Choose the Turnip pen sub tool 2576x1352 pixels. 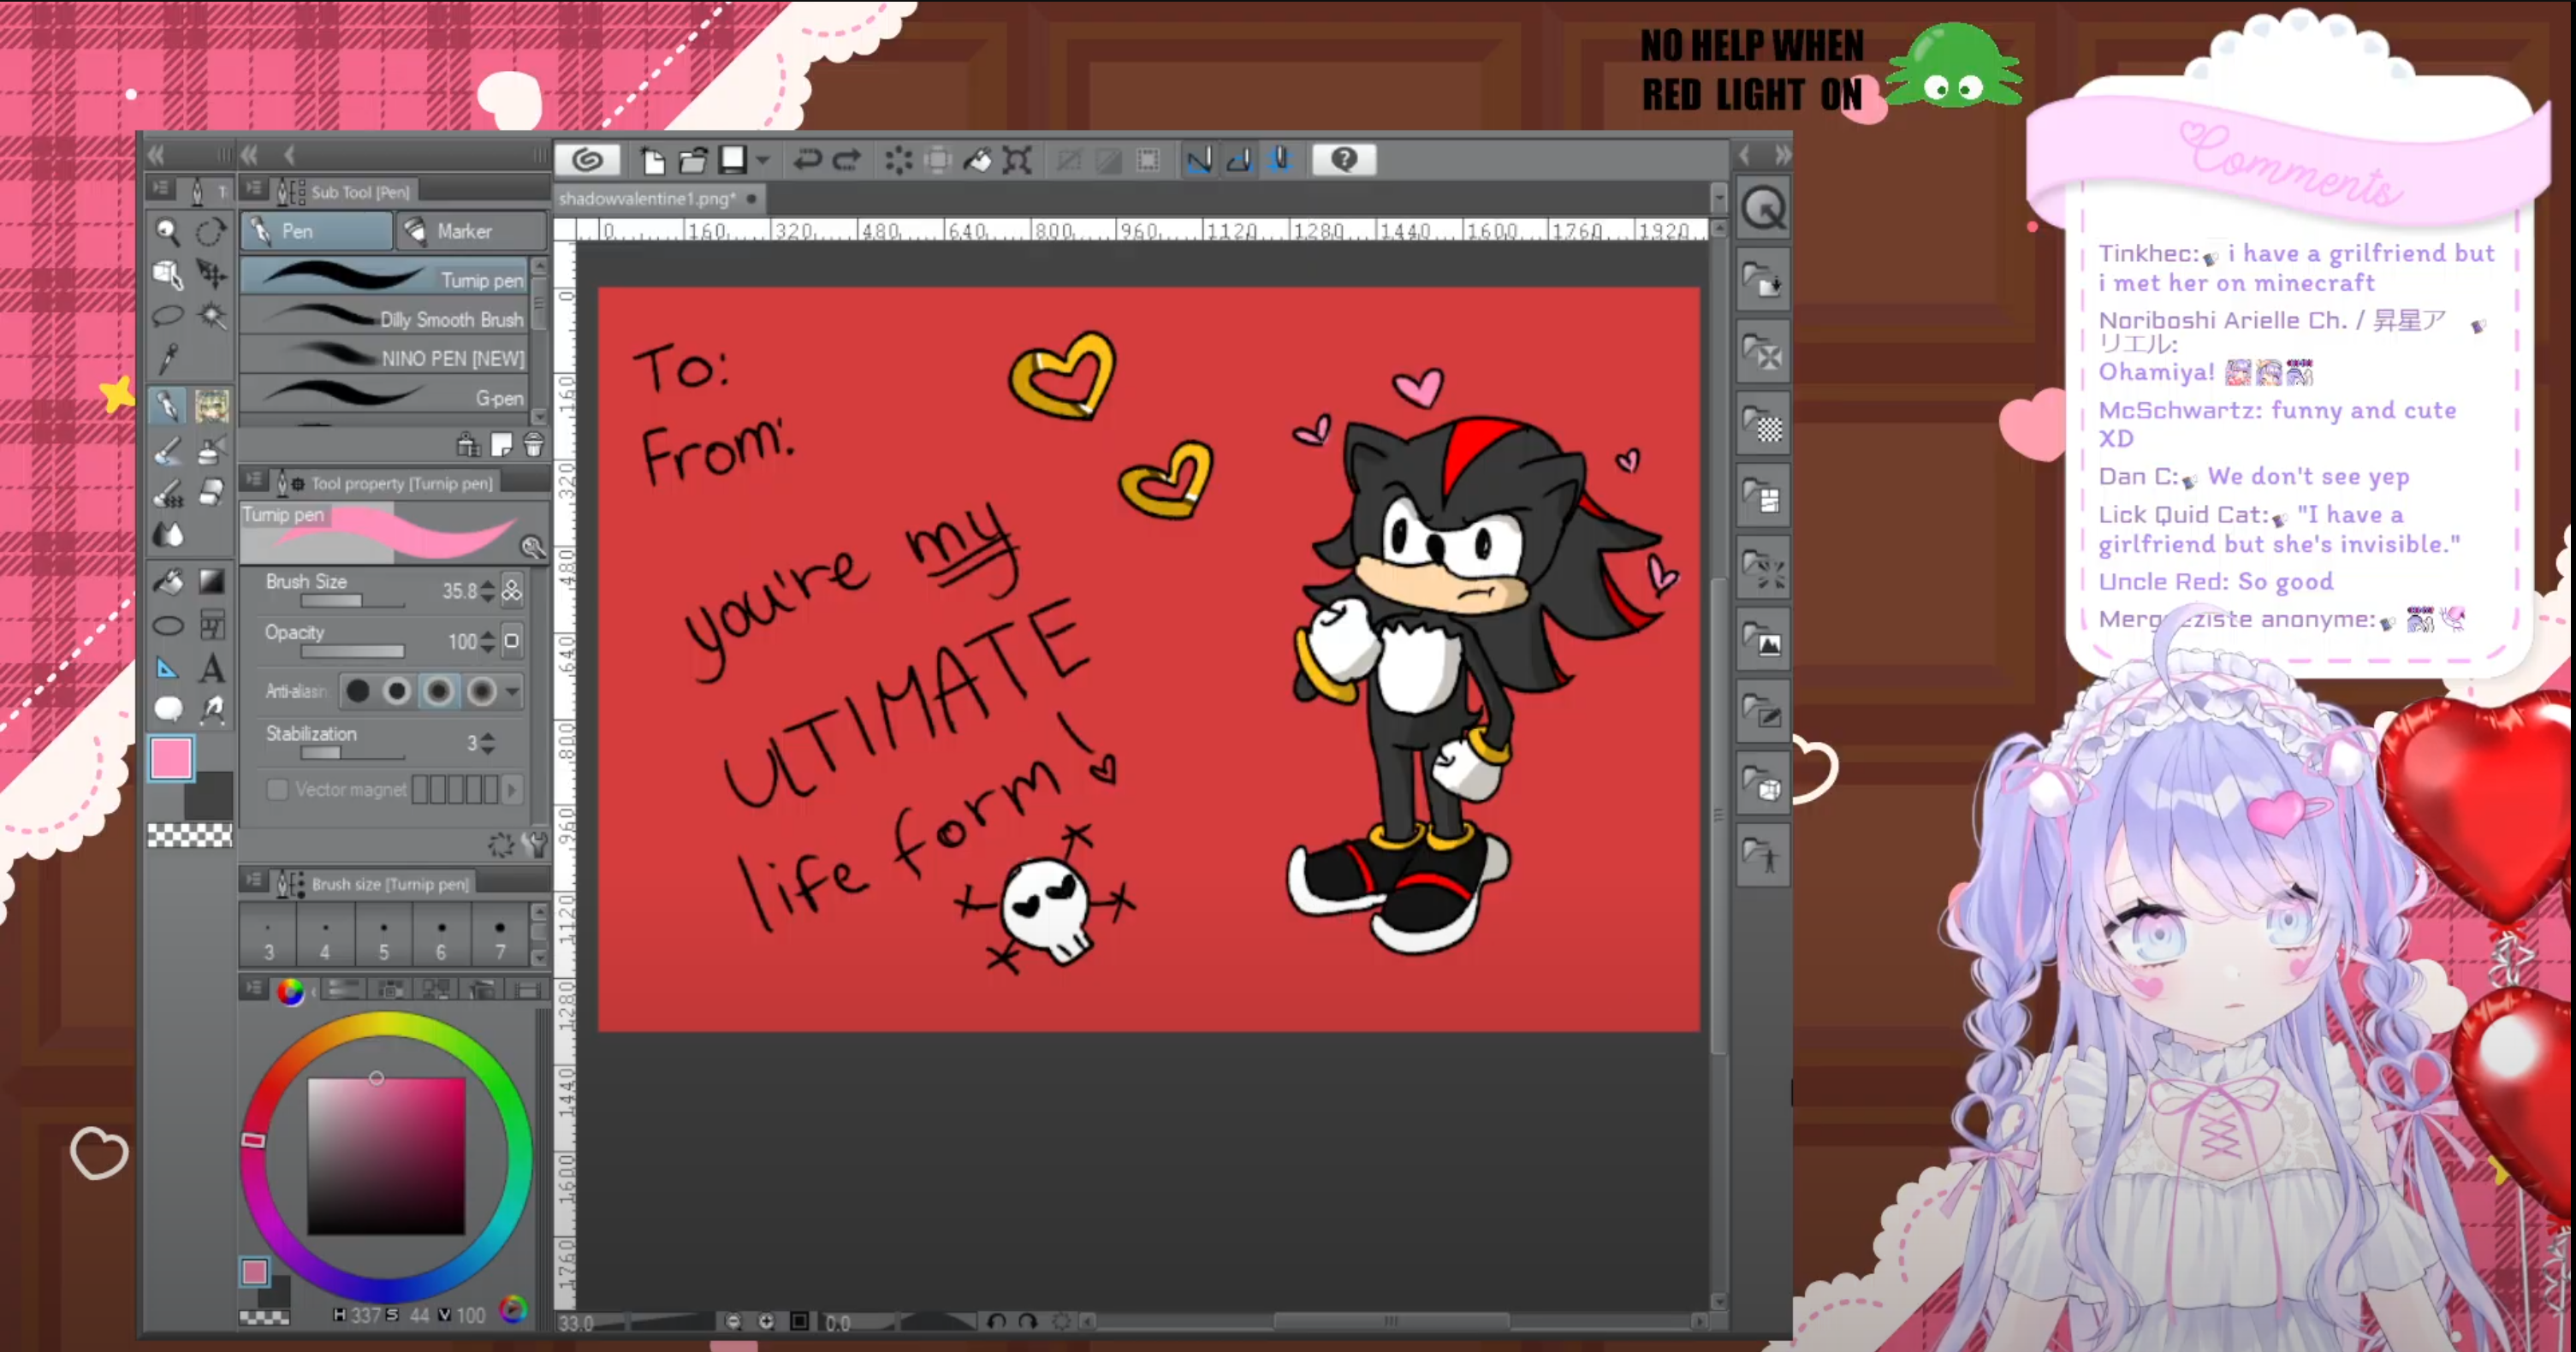tap(386, 276)
